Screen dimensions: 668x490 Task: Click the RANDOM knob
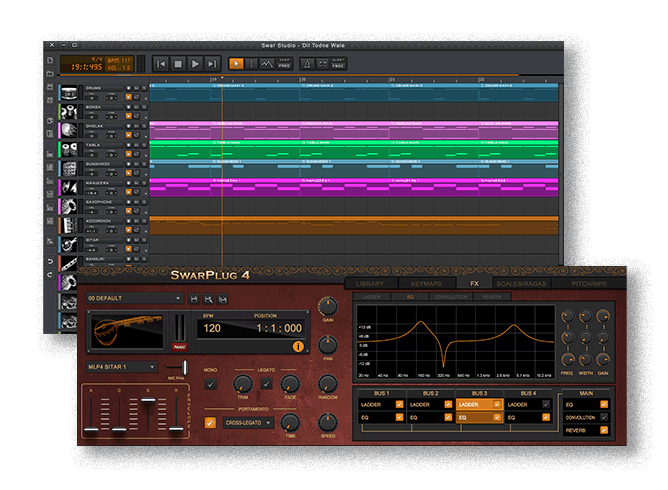[x=328, y=383]
